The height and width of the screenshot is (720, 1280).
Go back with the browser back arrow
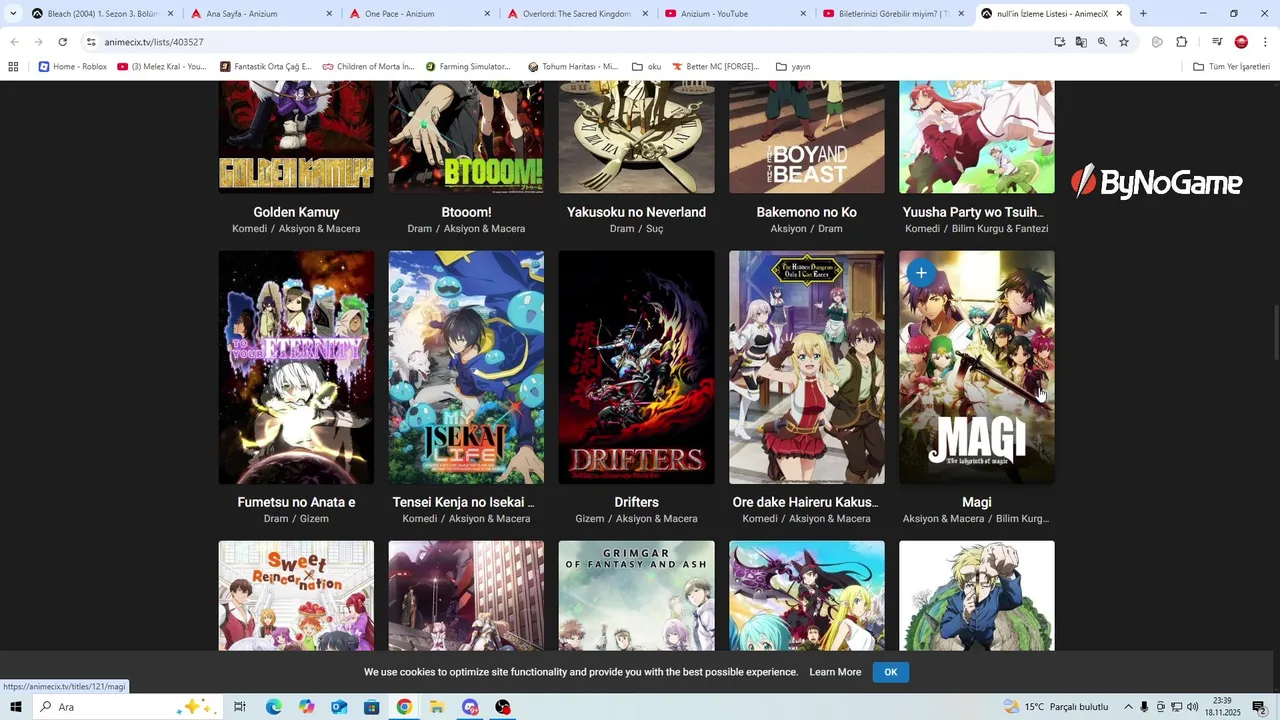(14, 42)
